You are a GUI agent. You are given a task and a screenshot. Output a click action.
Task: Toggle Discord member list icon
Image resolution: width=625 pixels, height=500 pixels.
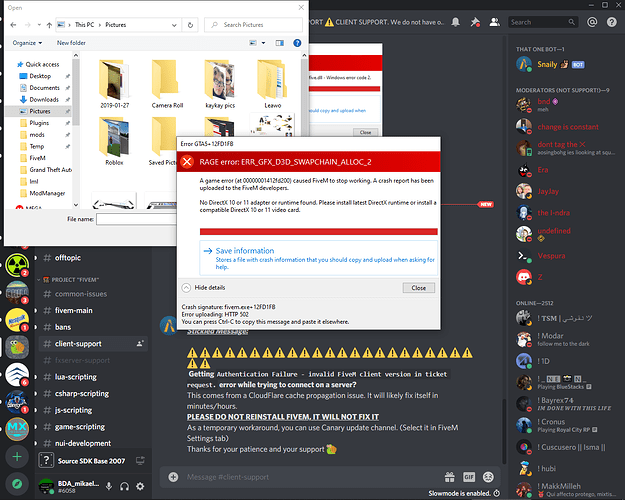point(495,22)
